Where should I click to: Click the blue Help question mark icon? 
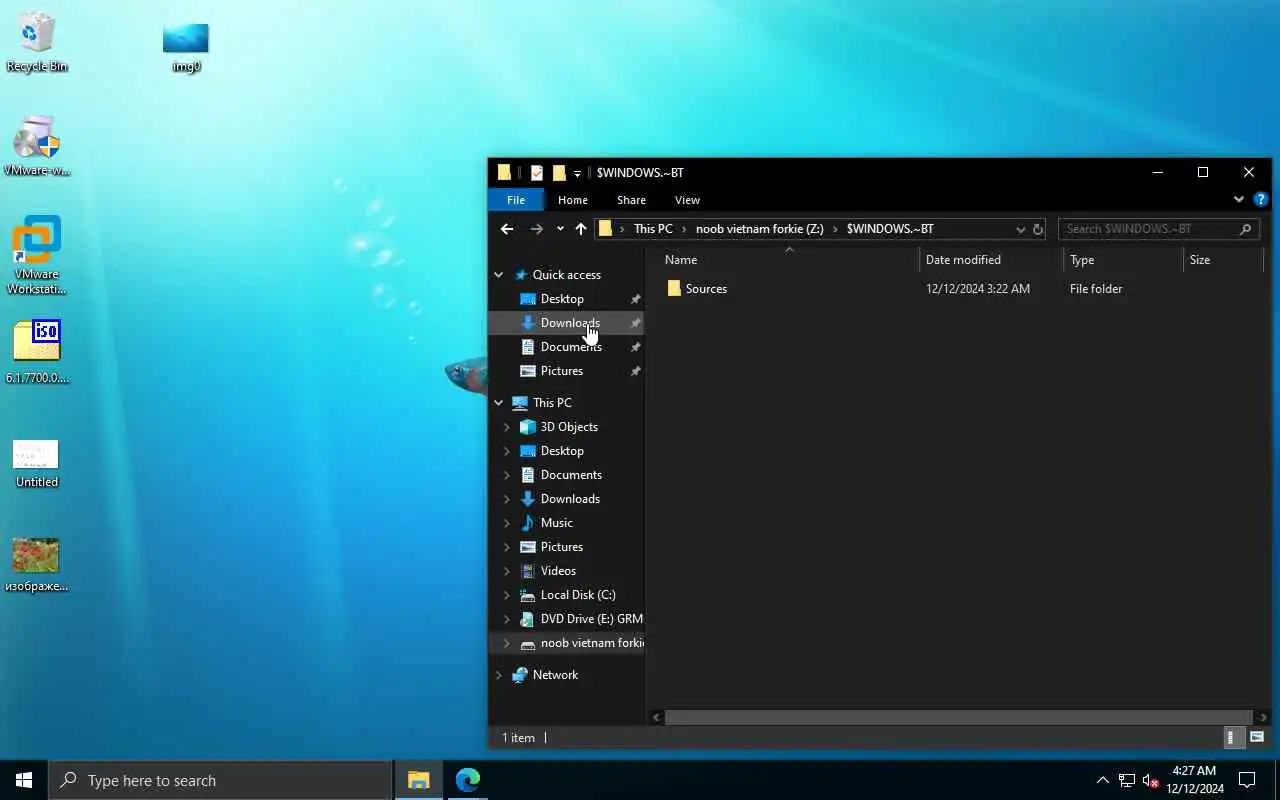[x=1261, y=199]
